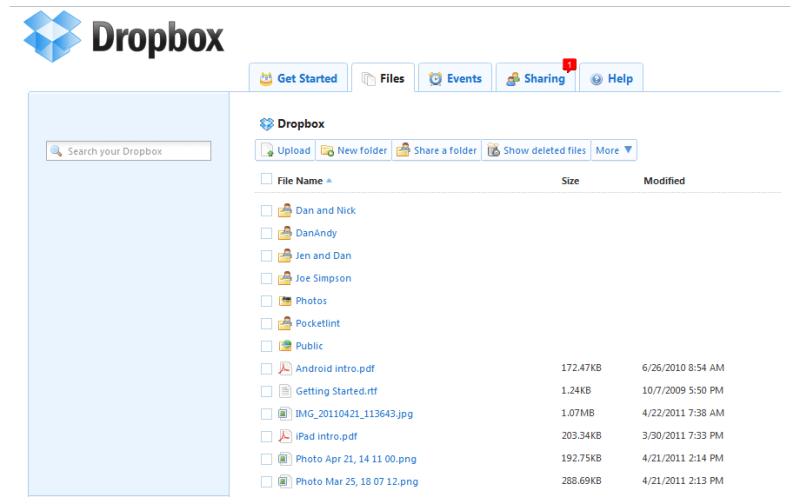The image size is (800, 504).
Task: Click image icon for Photo Mar 25 png
Action: click(x=284, y=481)
